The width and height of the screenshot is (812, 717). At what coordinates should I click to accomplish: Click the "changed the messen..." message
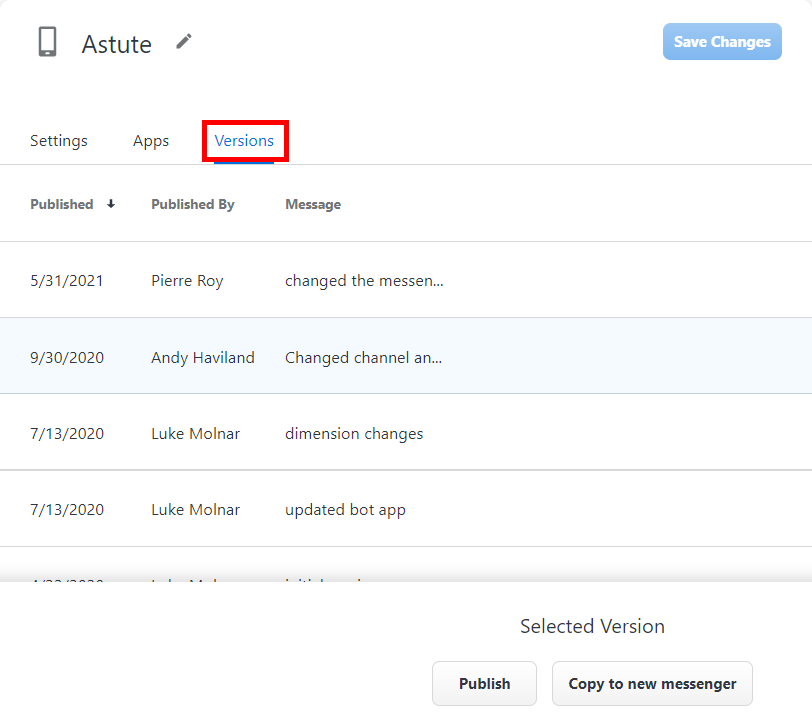point(364,281)
